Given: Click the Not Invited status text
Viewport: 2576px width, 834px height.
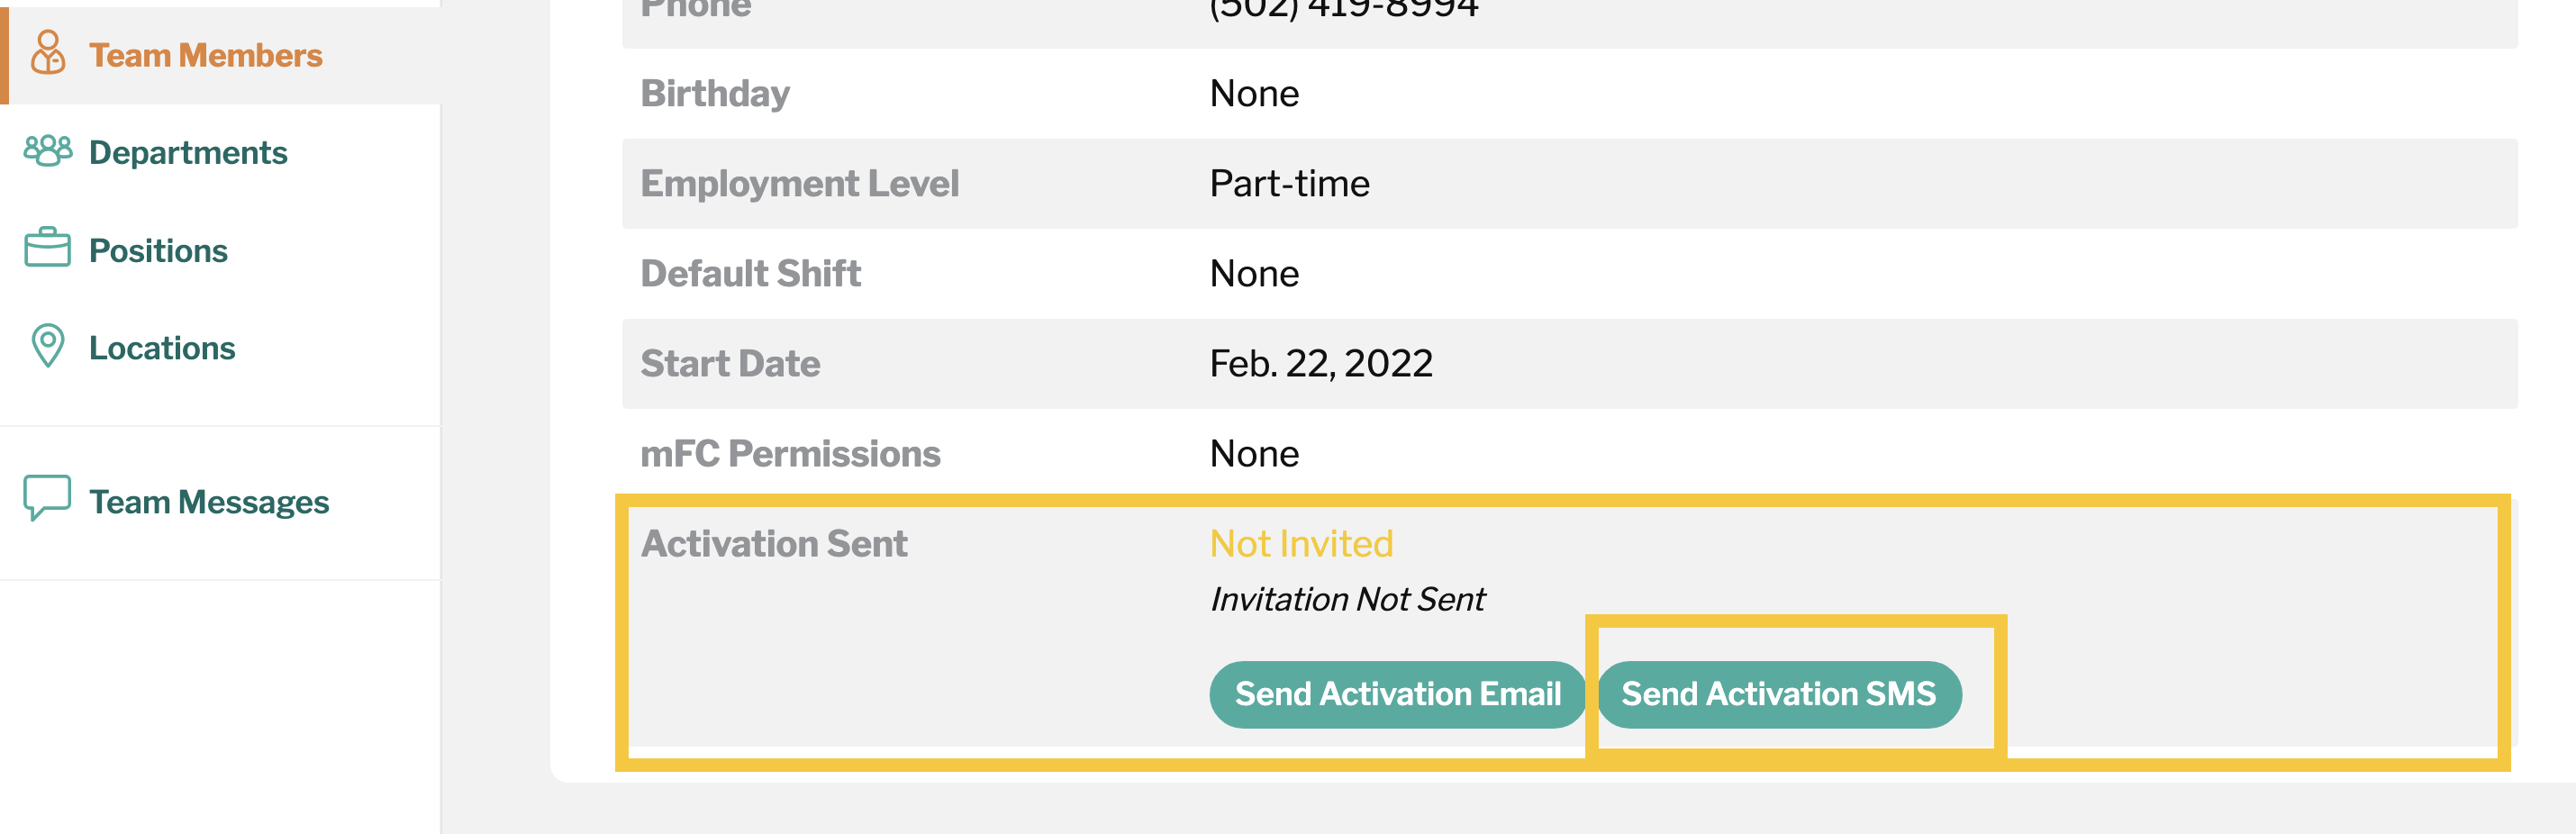Looking at the screenshot, I should [1301, 543].
